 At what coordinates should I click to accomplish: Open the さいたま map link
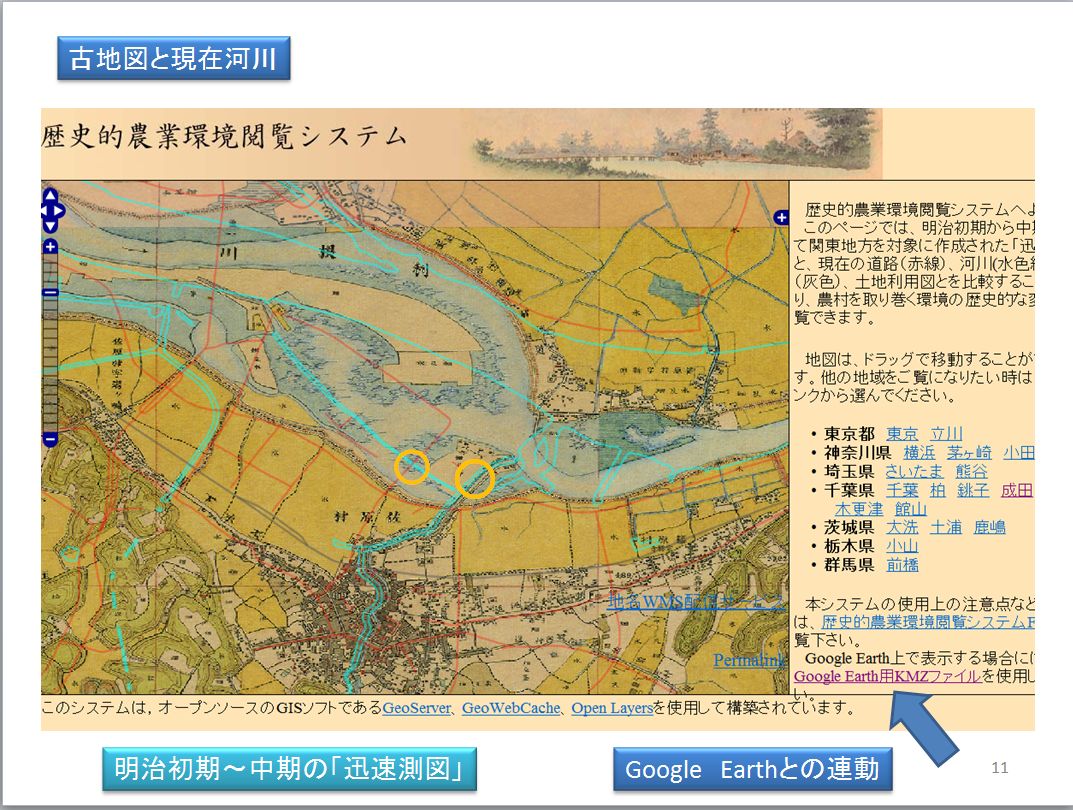tap(914, 471)
